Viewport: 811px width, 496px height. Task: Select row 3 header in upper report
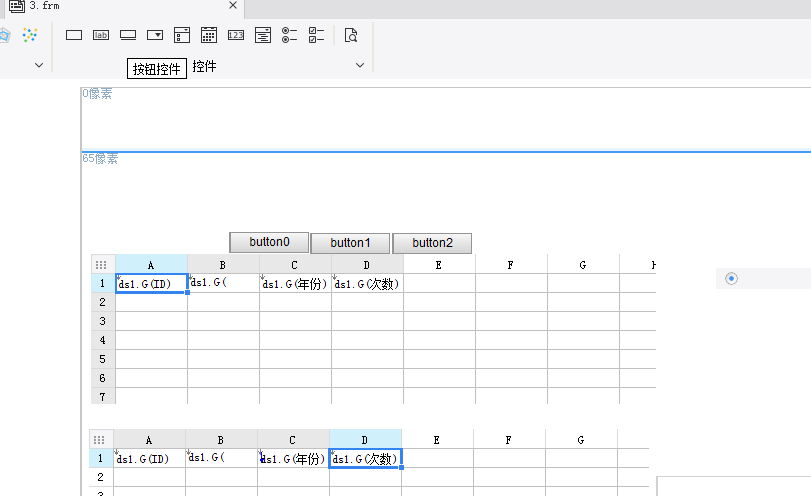102,321
